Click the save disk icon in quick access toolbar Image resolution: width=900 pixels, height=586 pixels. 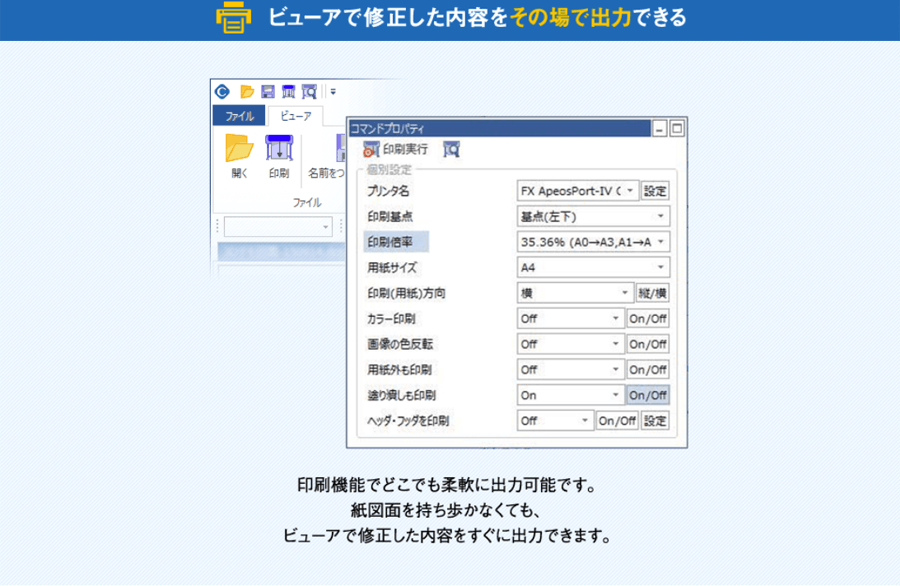coord(268,91)
